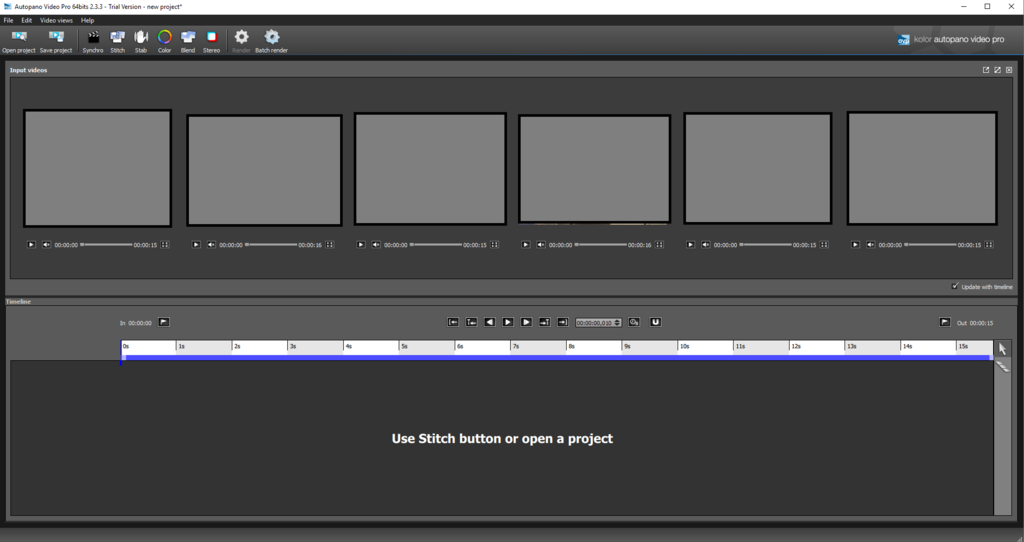Screen dimensions: 1024x542
Task: Open the Blend tool
Action: (x=188, y=41)
